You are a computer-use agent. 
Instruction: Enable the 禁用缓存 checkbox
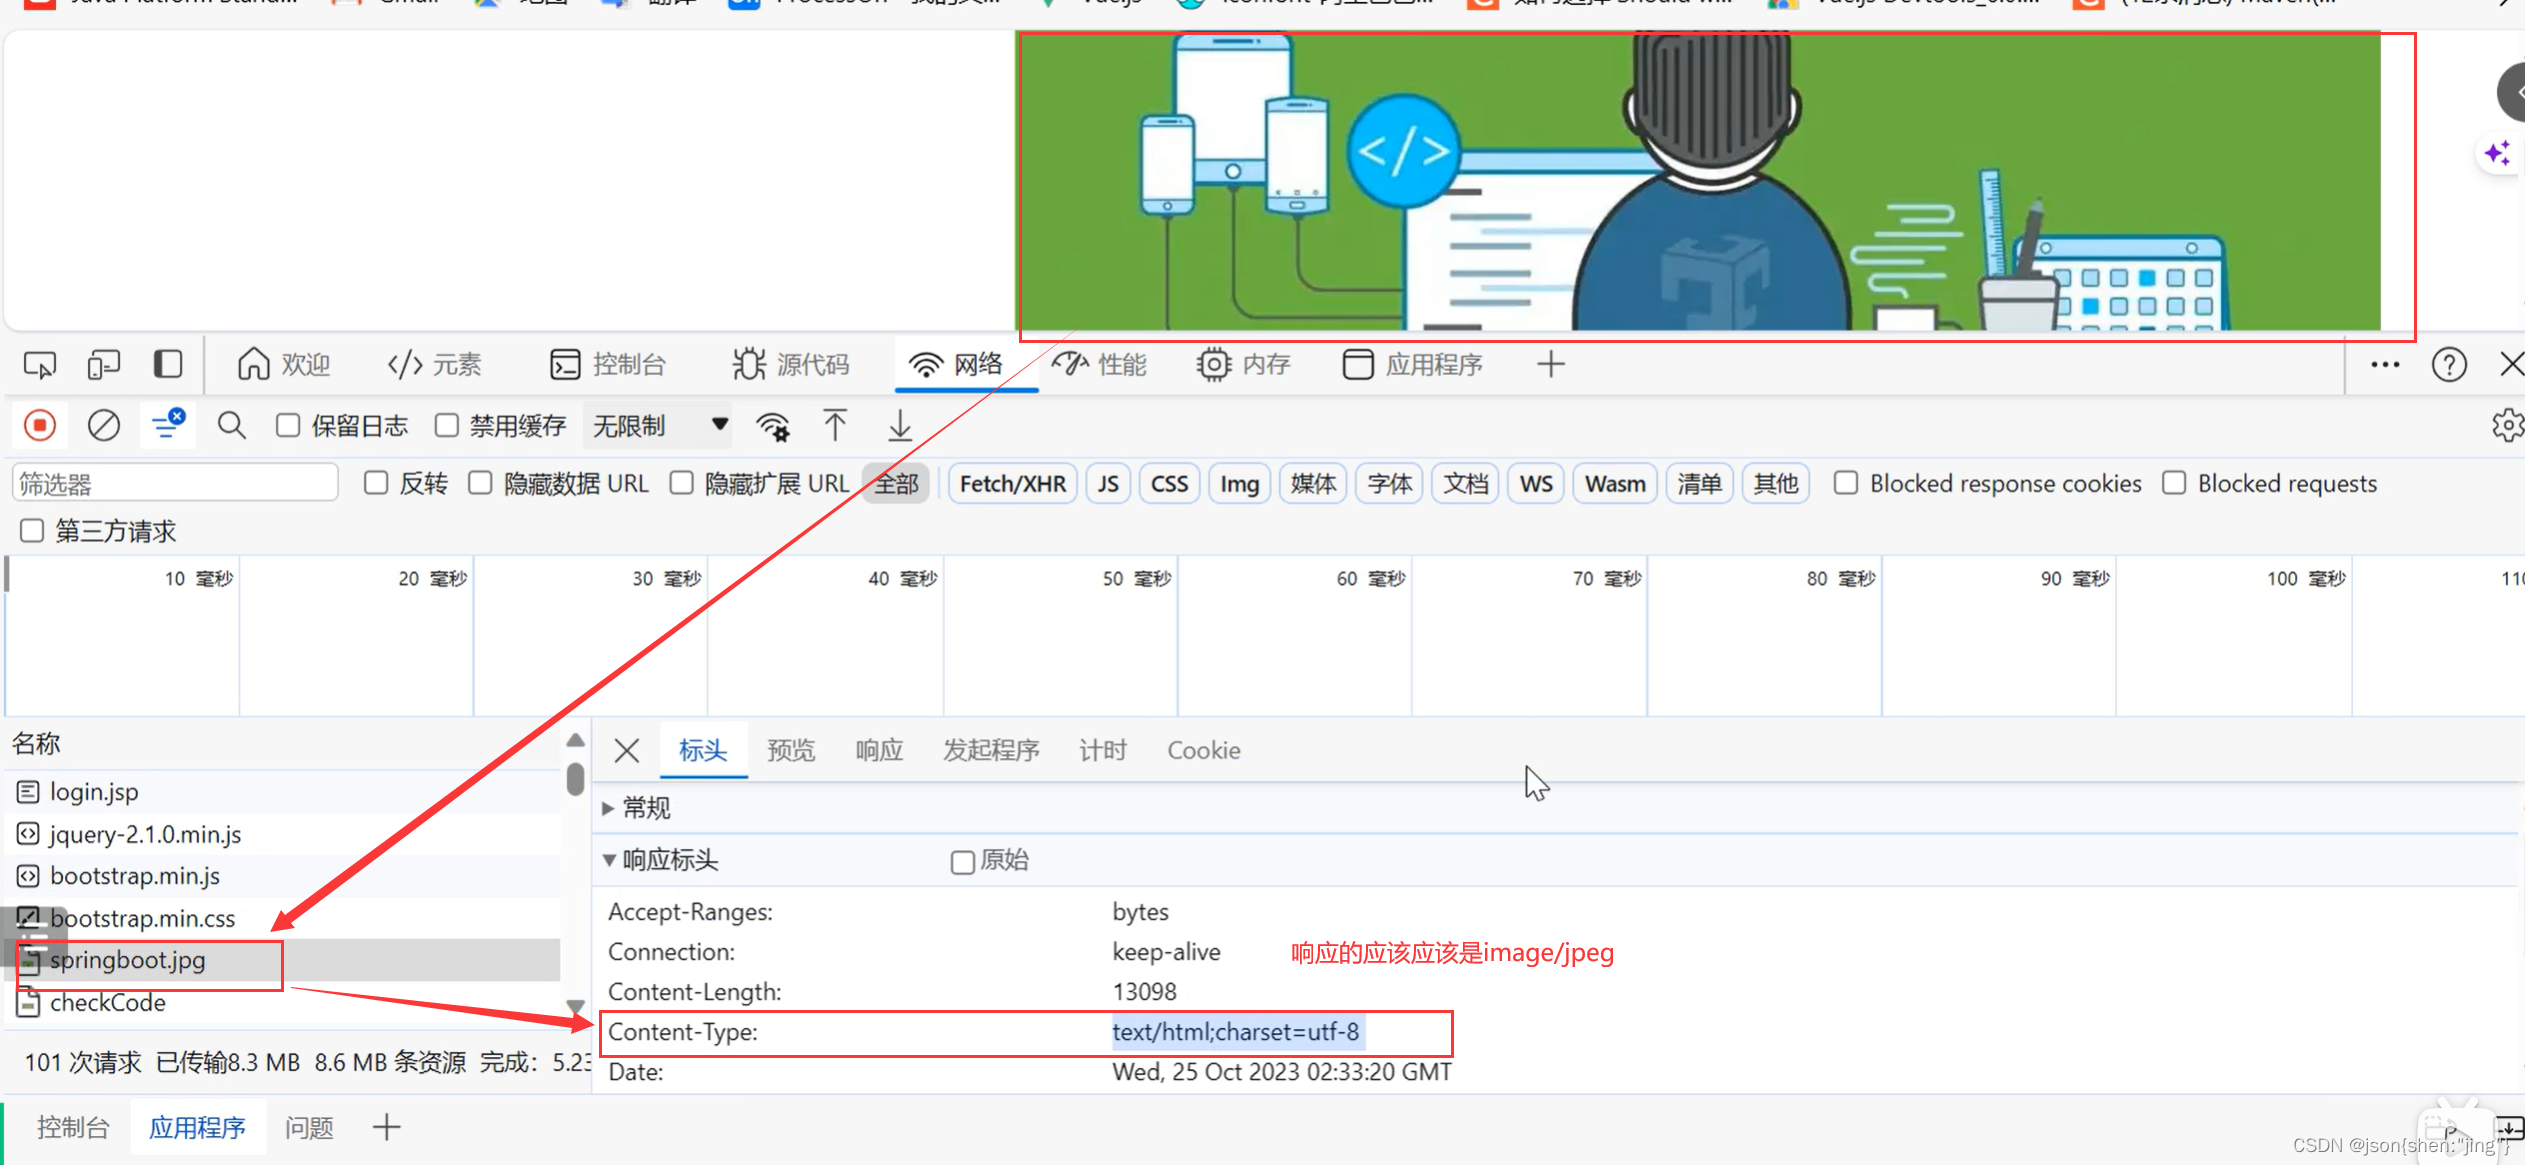pos(447,425)
